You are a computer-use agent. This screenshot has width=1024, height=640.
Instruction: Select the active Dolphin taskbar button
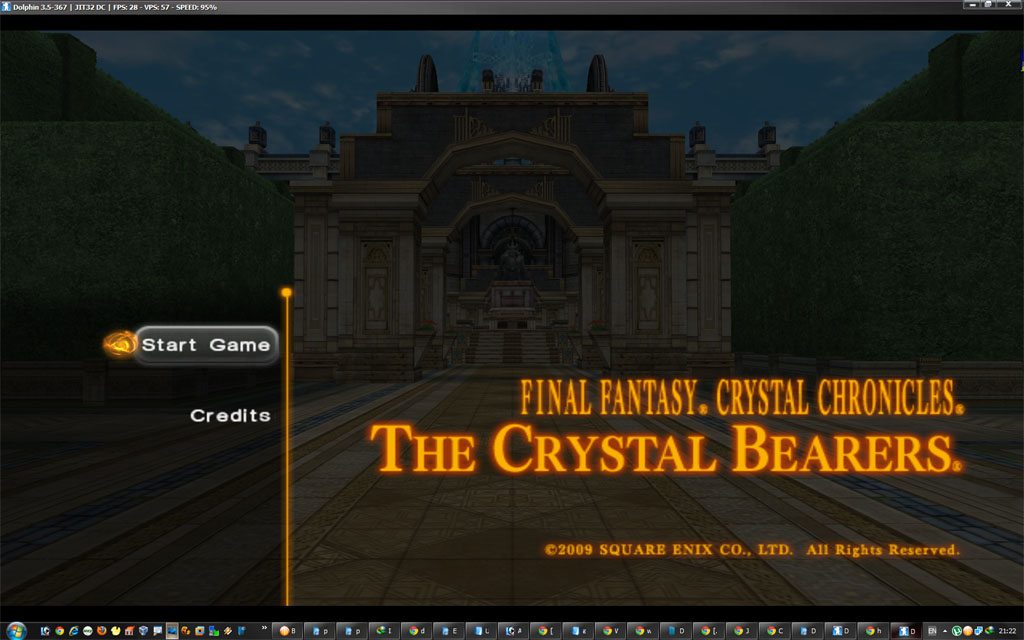click(905, 631)
